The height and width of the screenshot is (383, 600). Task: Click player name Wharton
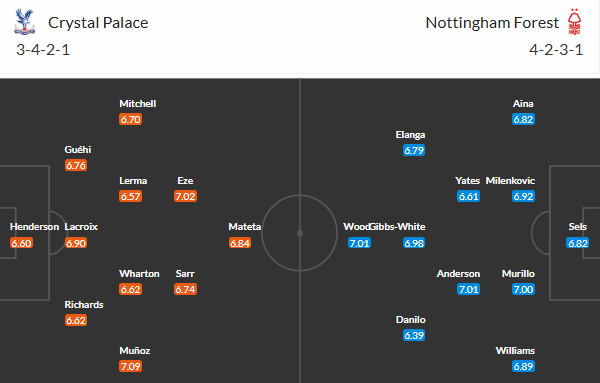pos(139,274)
